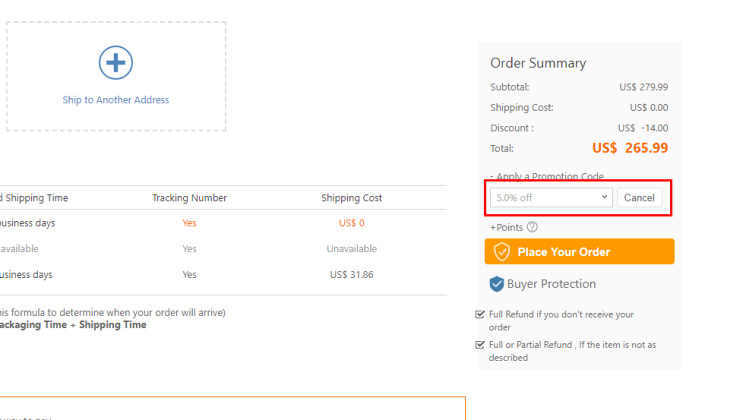Cancel the applied promotion code
The image size is (743, 420).
tap(639, 198)
